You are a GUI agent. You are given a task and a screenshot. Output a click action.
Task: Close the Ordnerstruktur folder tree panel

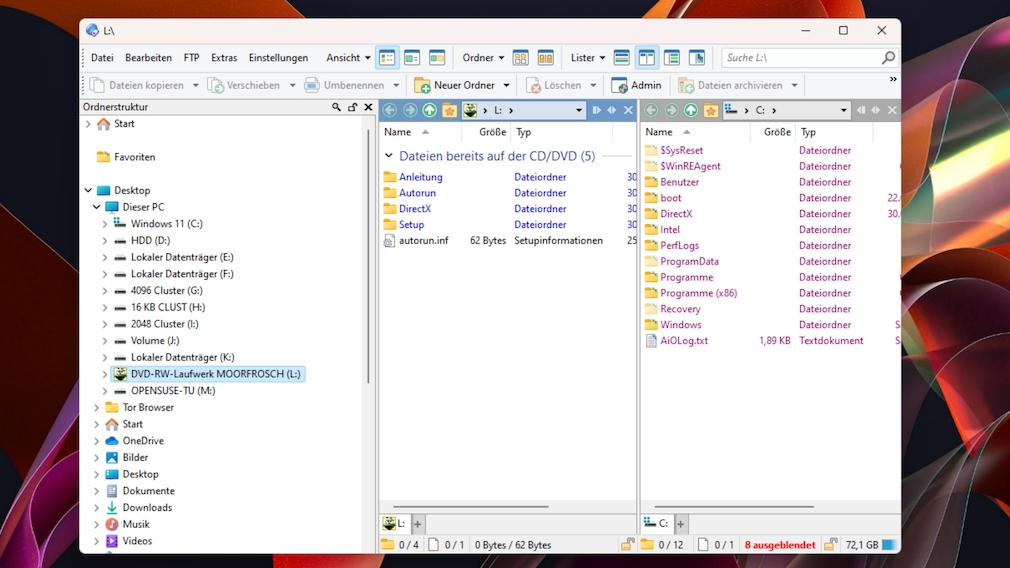368,107
